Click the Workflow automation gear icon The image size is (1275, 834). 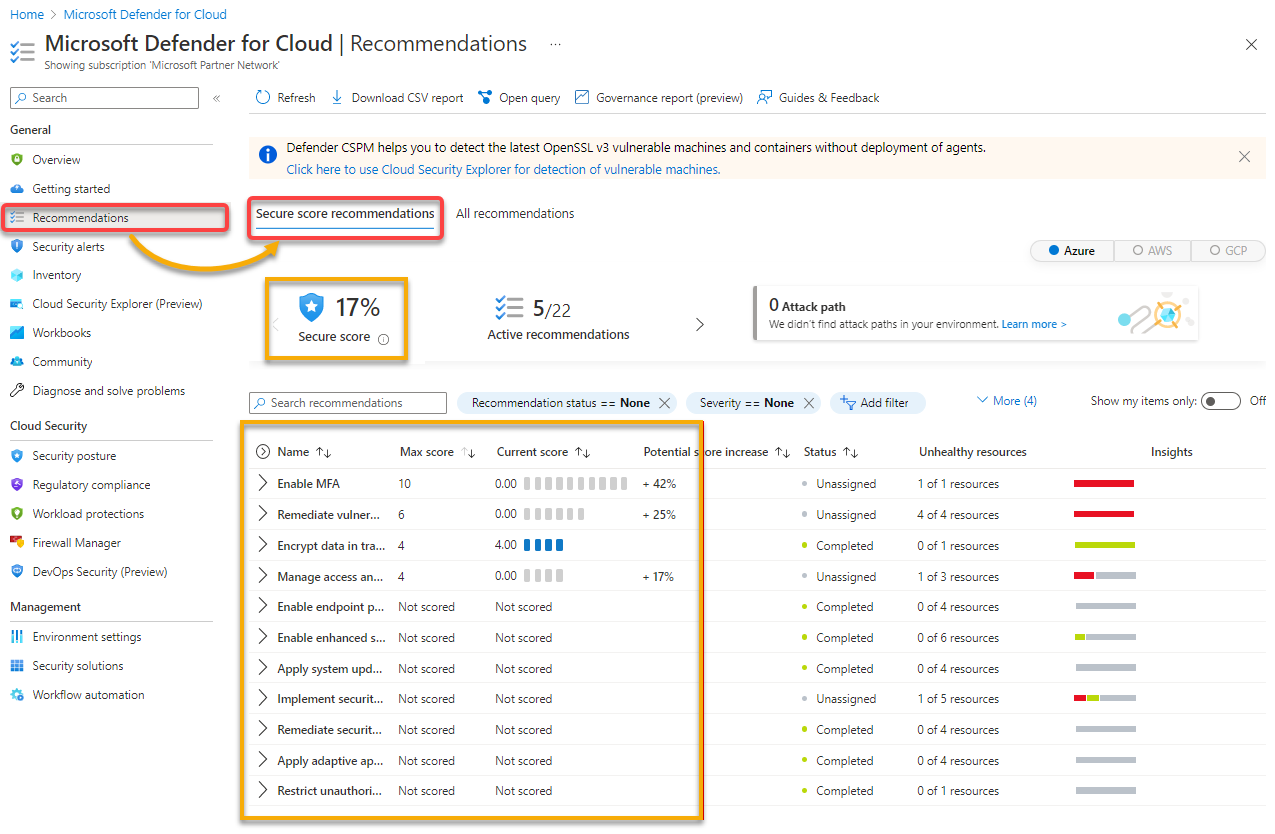17,695
